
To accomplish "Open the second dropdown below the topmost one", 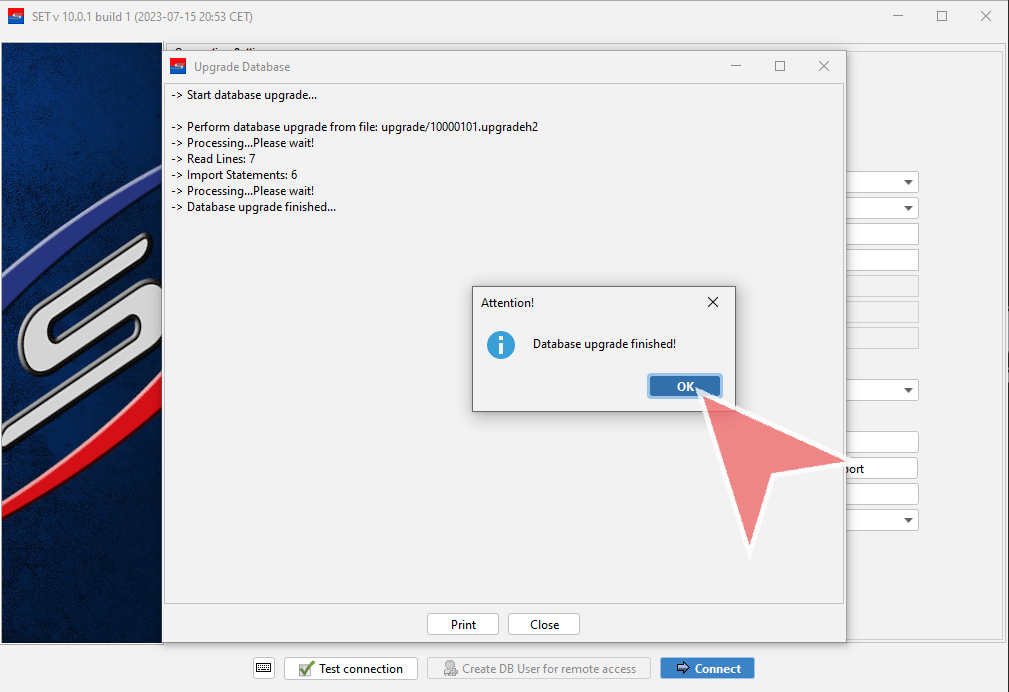I will pos(908,208).
